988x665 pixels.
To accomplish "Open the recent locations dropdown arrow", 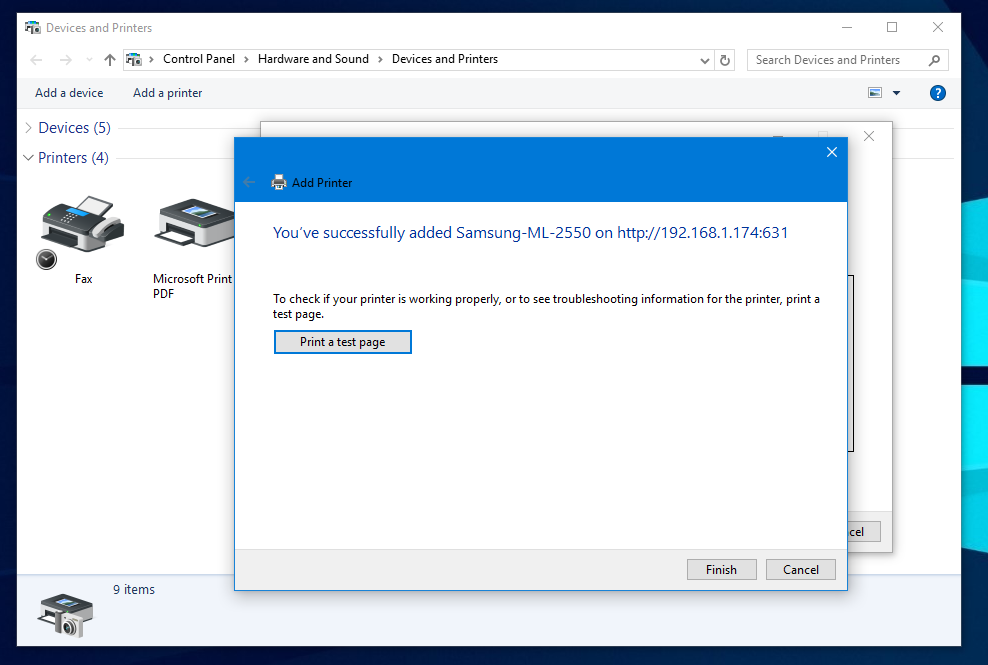I will [88, 60].
